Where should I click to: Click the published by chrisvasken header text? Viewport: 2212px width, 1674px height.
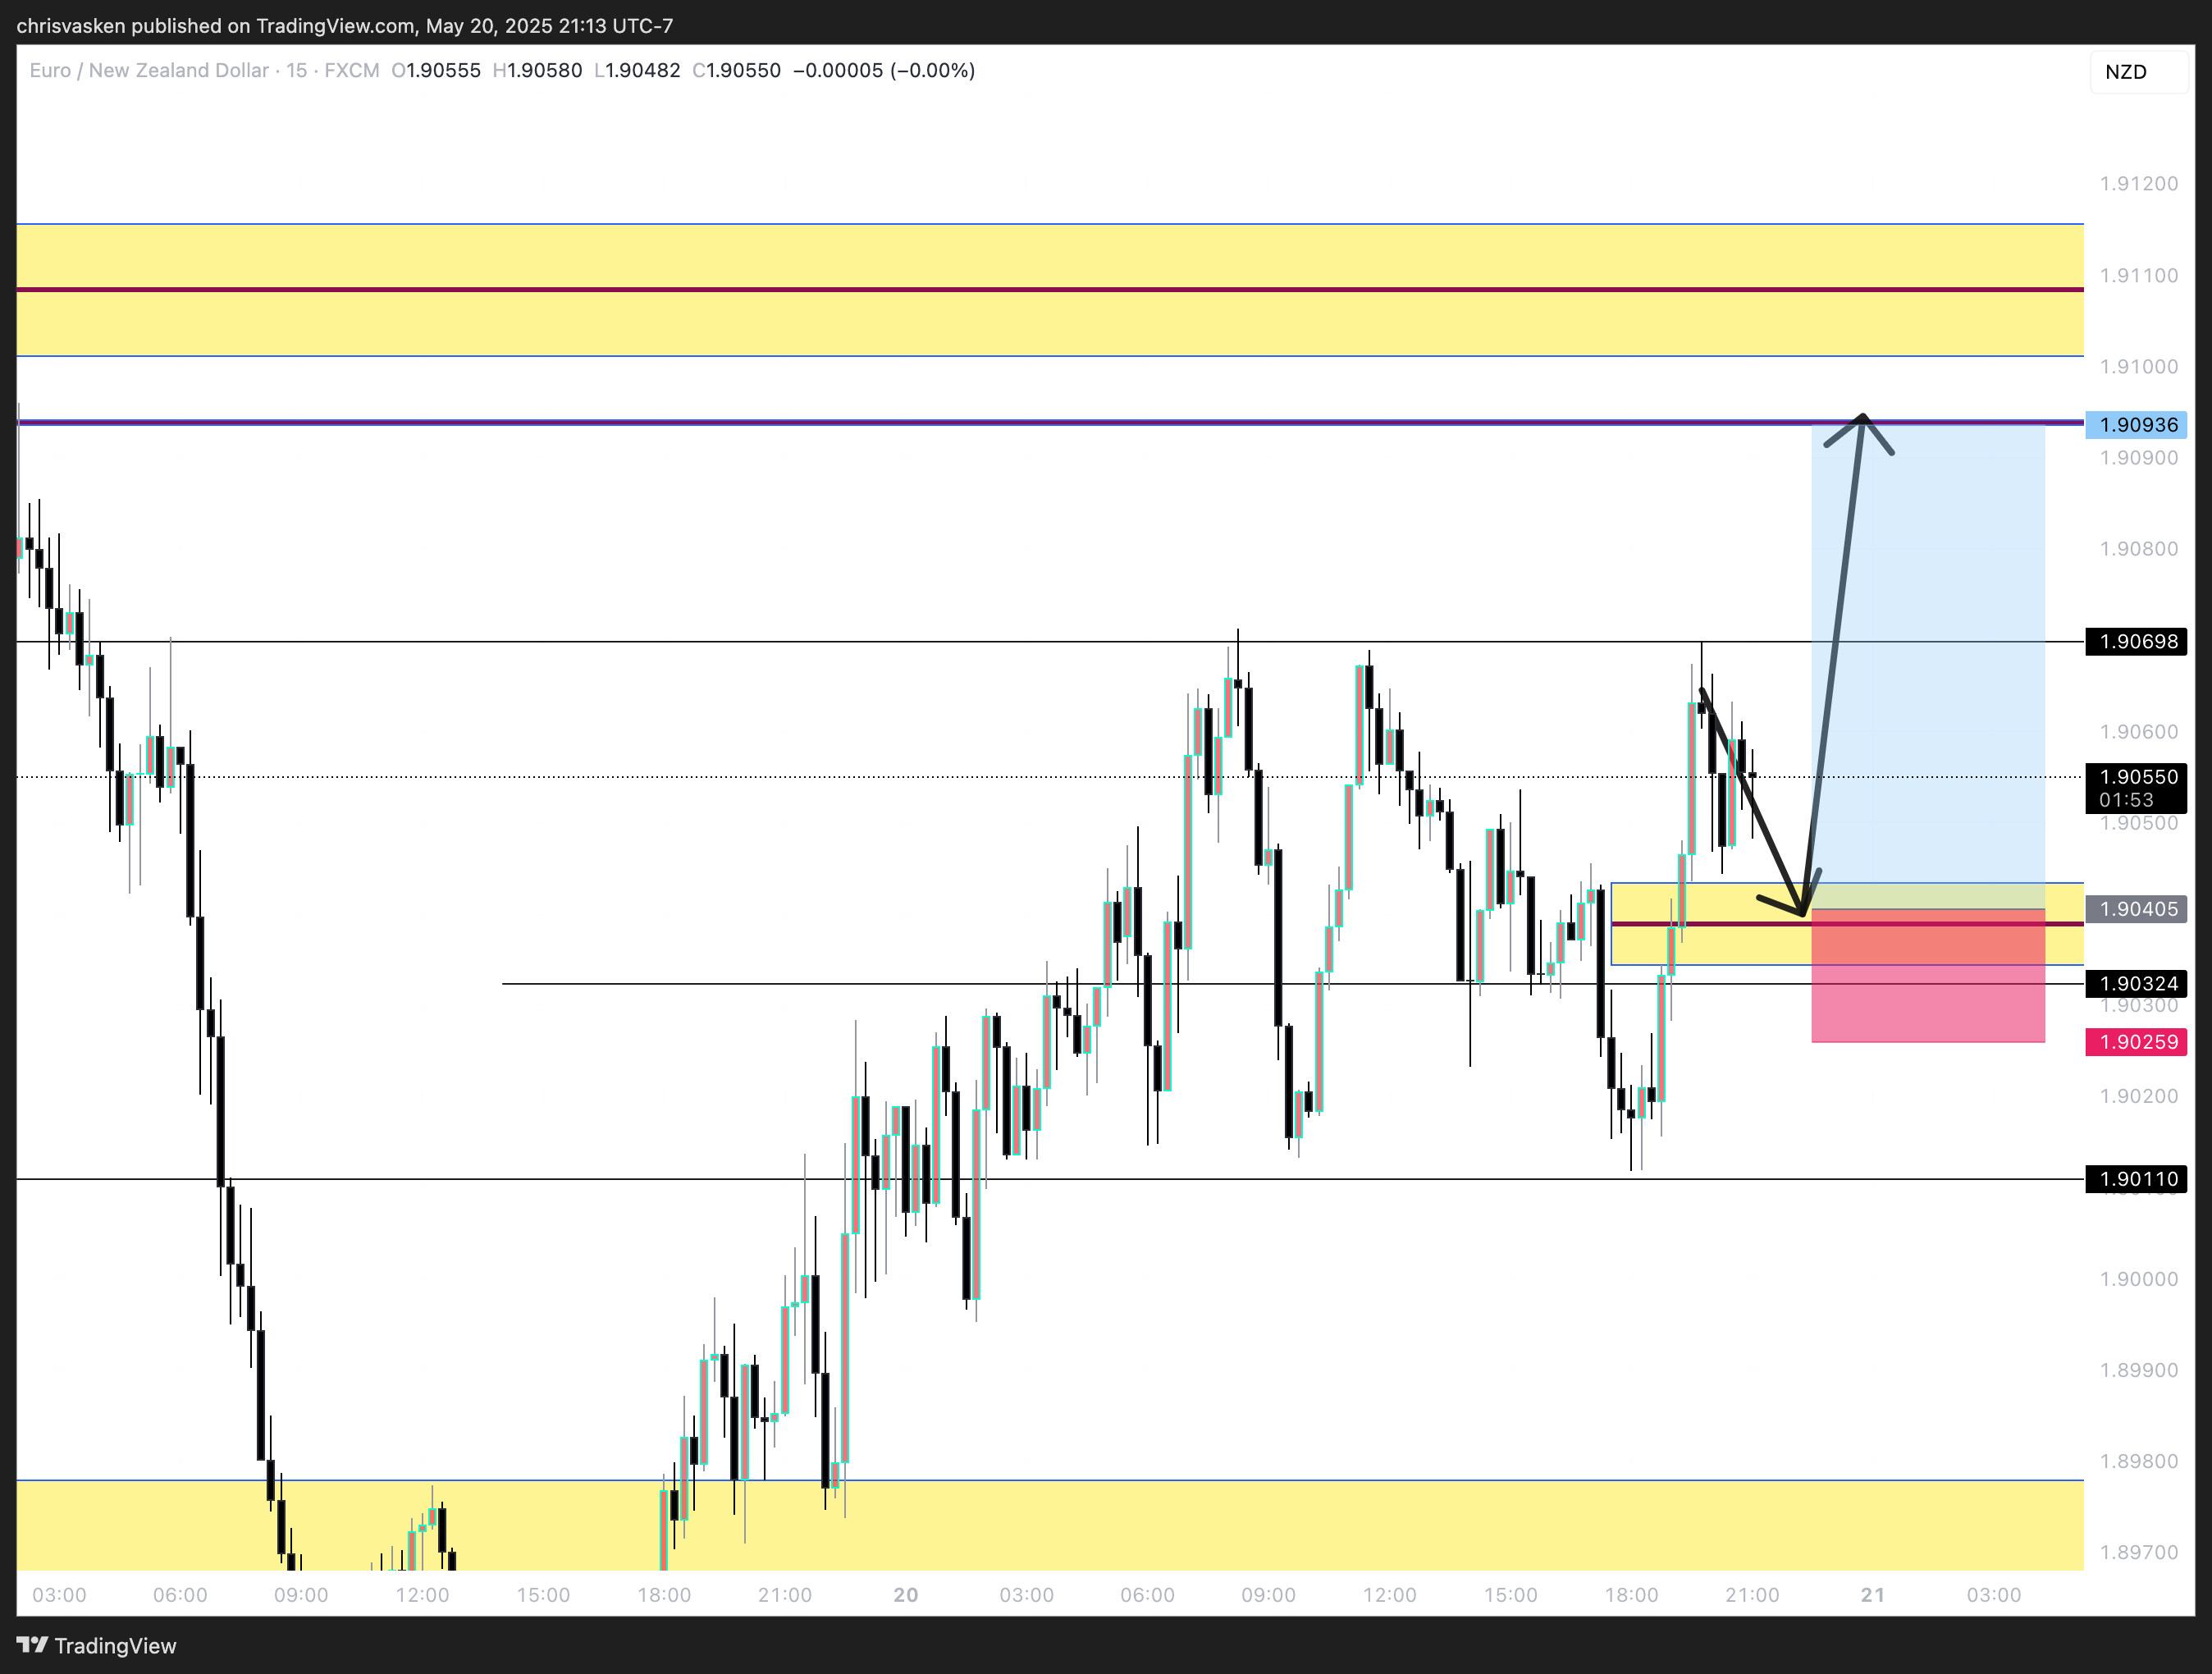click(x=345, y=26)
